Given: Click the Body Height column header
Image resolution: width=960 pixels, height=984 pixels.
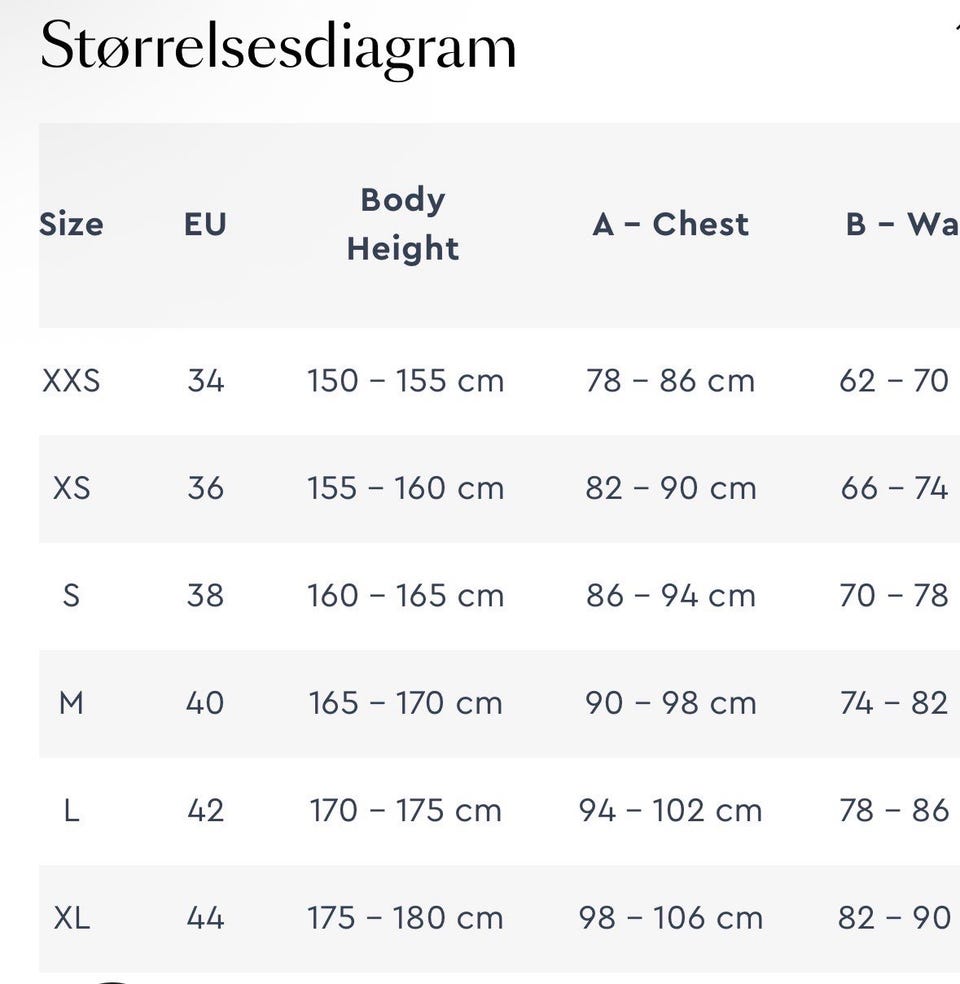Looking at the screenshot, I should click(x=403, y=224).
